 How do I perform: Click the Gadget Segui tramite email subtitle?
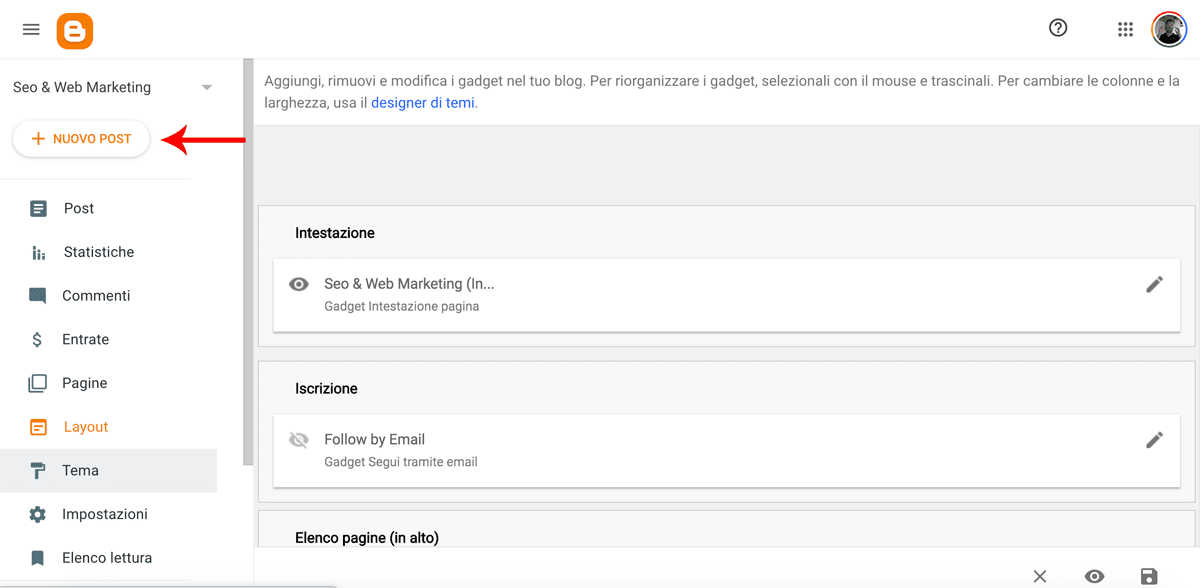tap(401, 462)
